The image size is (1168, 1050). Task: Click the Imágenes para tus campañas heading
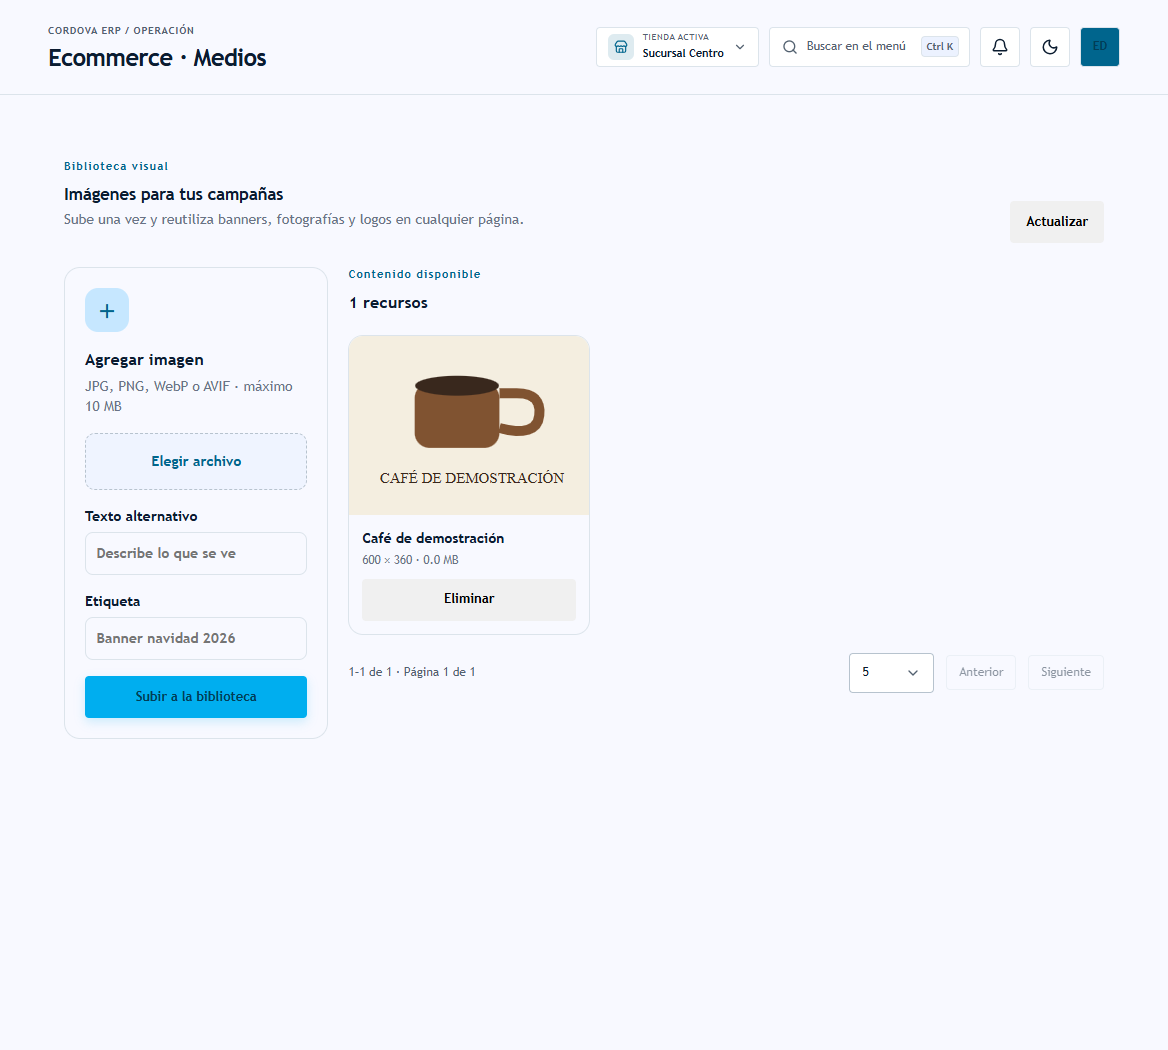click(174, 194)
